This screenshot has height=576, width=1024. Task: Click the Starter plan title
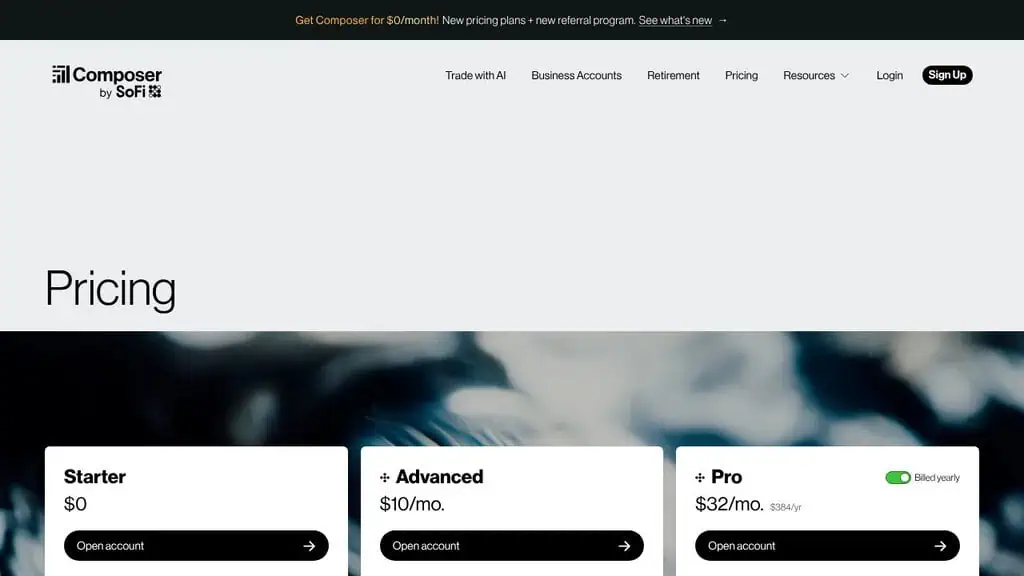(95, 477)
